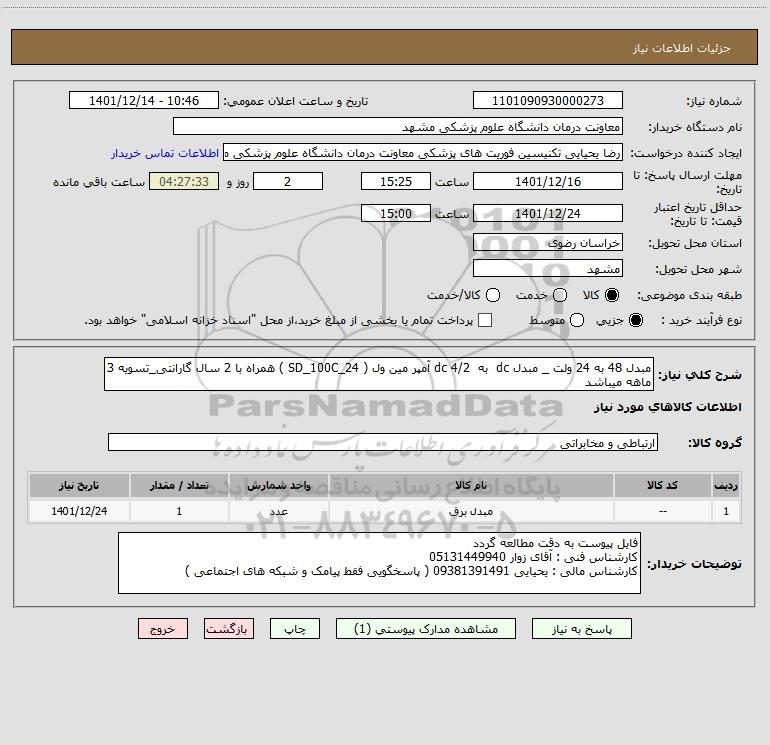
Task: Click the گروه کالا field ارتباطی و مخابراتی
Action: click(383, 442)
